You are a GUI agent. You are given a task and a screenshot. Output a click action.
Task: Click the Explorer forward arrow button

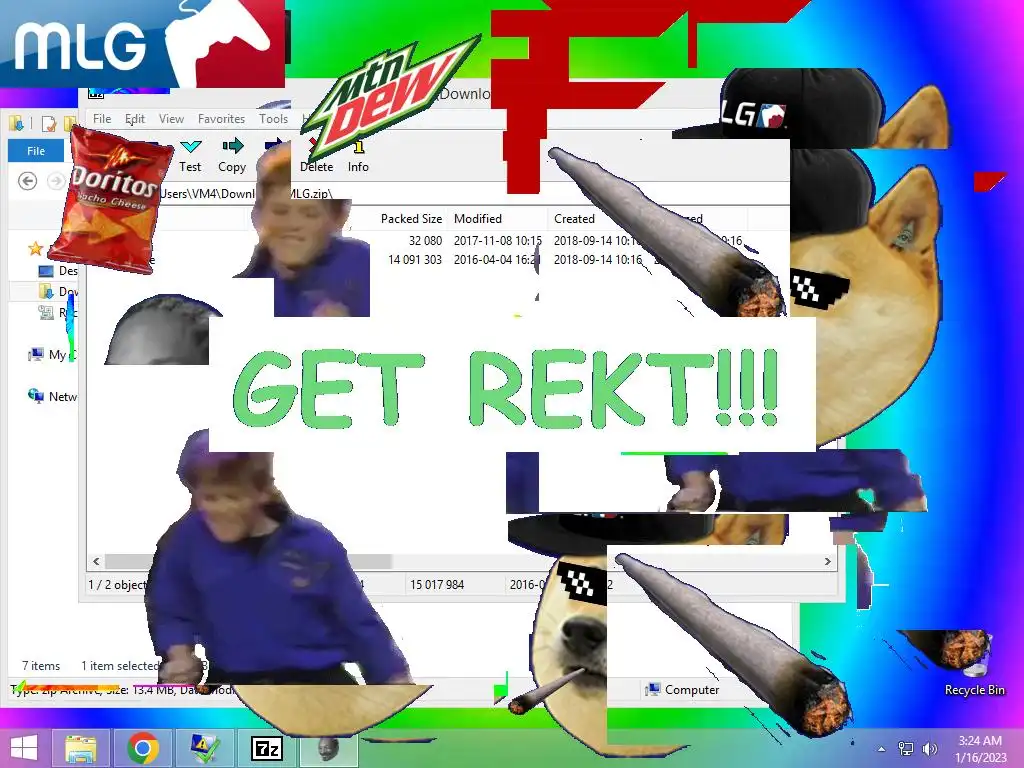(x=56, y=181)
